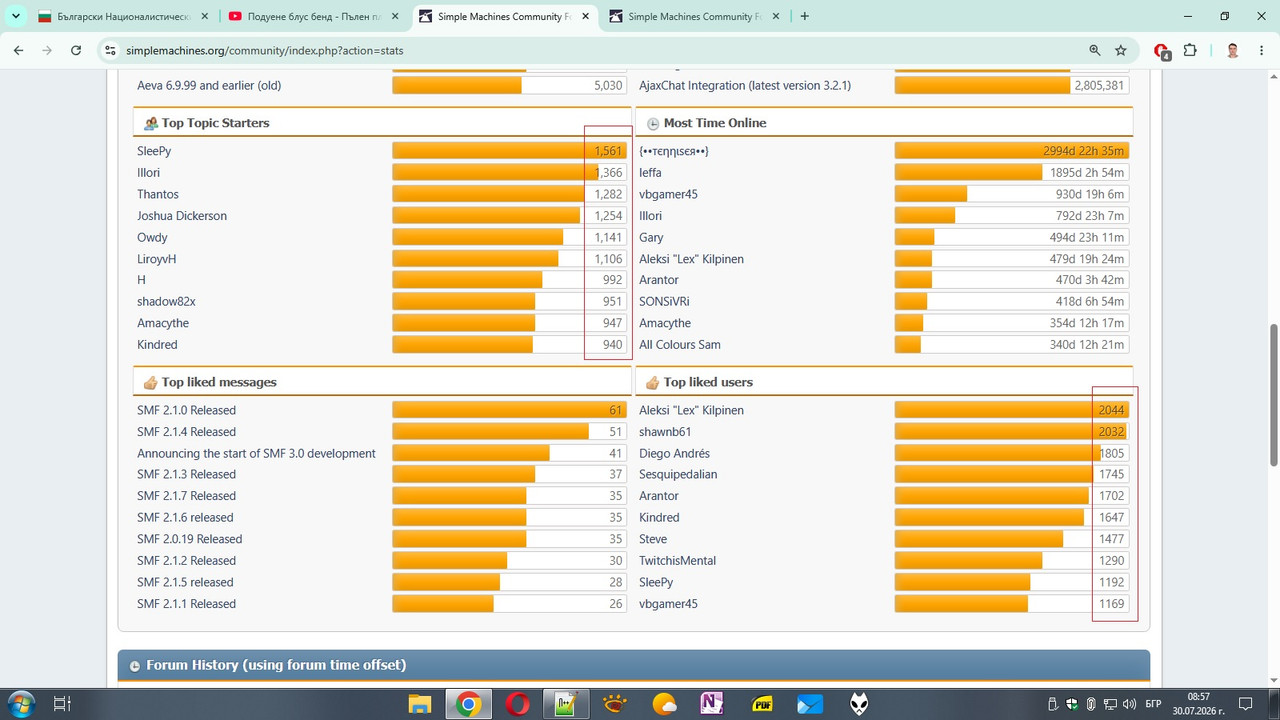Open shawnb61's profile link

[665, 432]
